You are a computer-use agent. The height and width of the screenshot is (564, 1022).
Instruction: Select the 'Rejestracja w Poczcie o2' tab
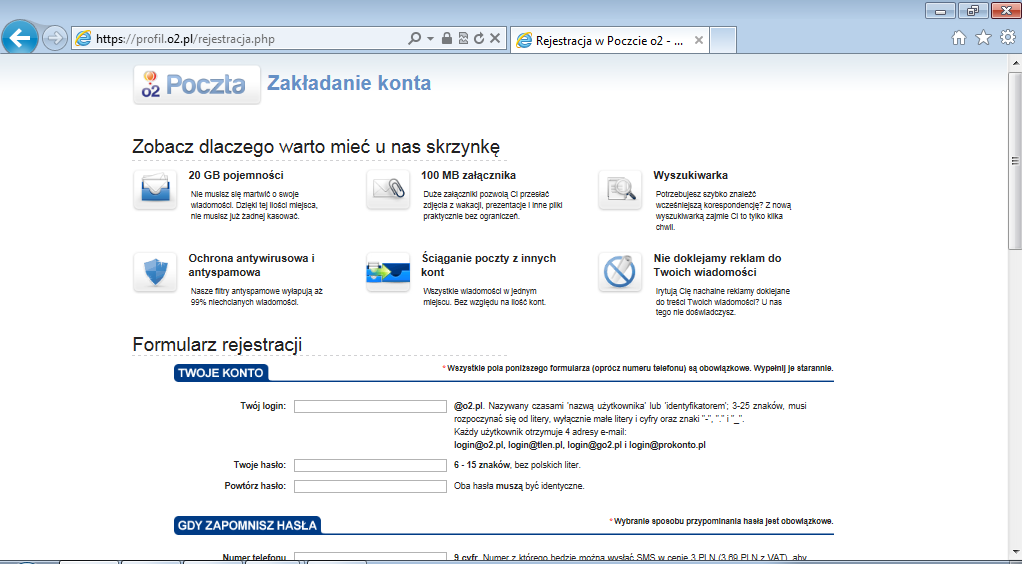click(x=609, y=40)
